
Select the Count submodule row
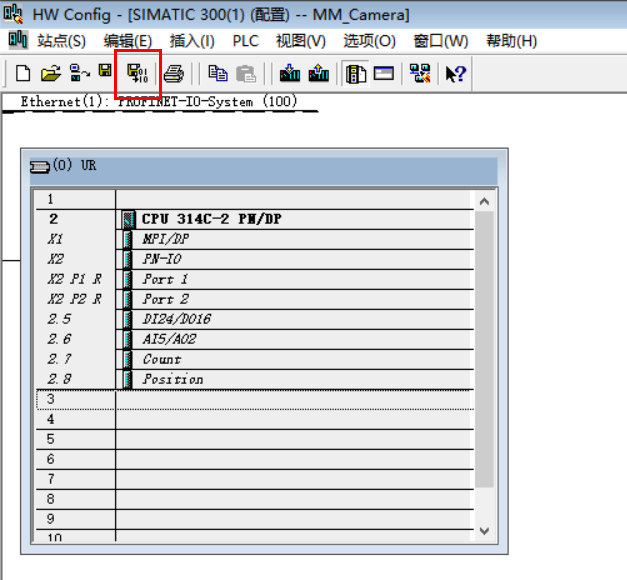pyautogui.click(x=255, y=359)
